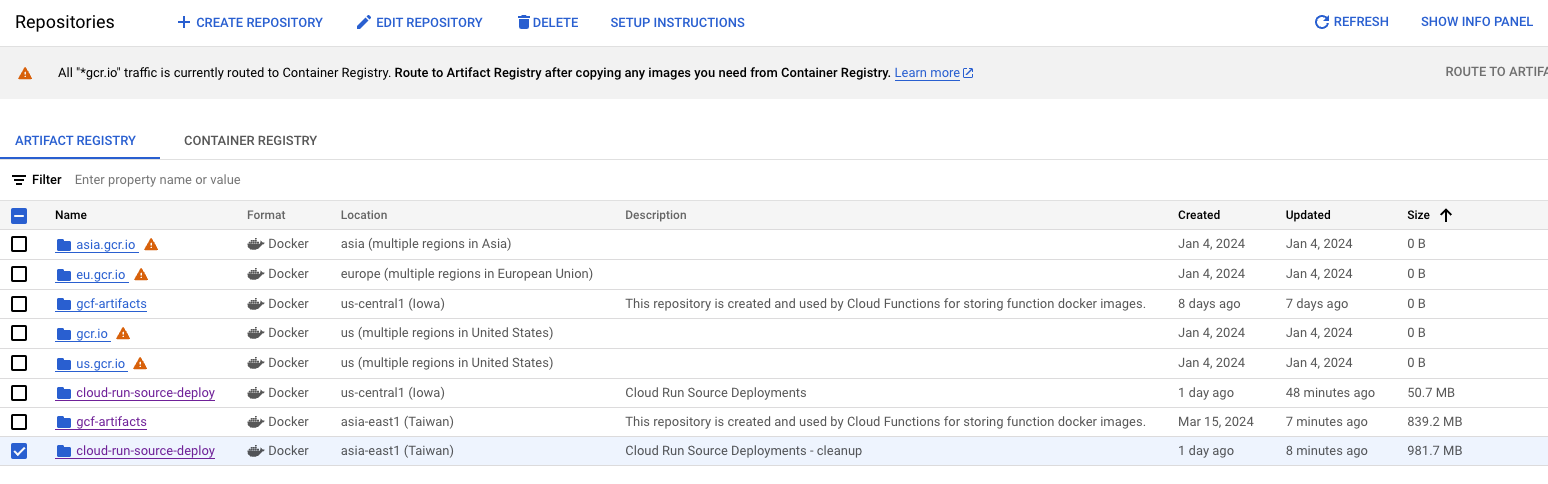This screenshot has width=1548, height=484.
Task: Open the Learn more link
Action: [927, 73]
